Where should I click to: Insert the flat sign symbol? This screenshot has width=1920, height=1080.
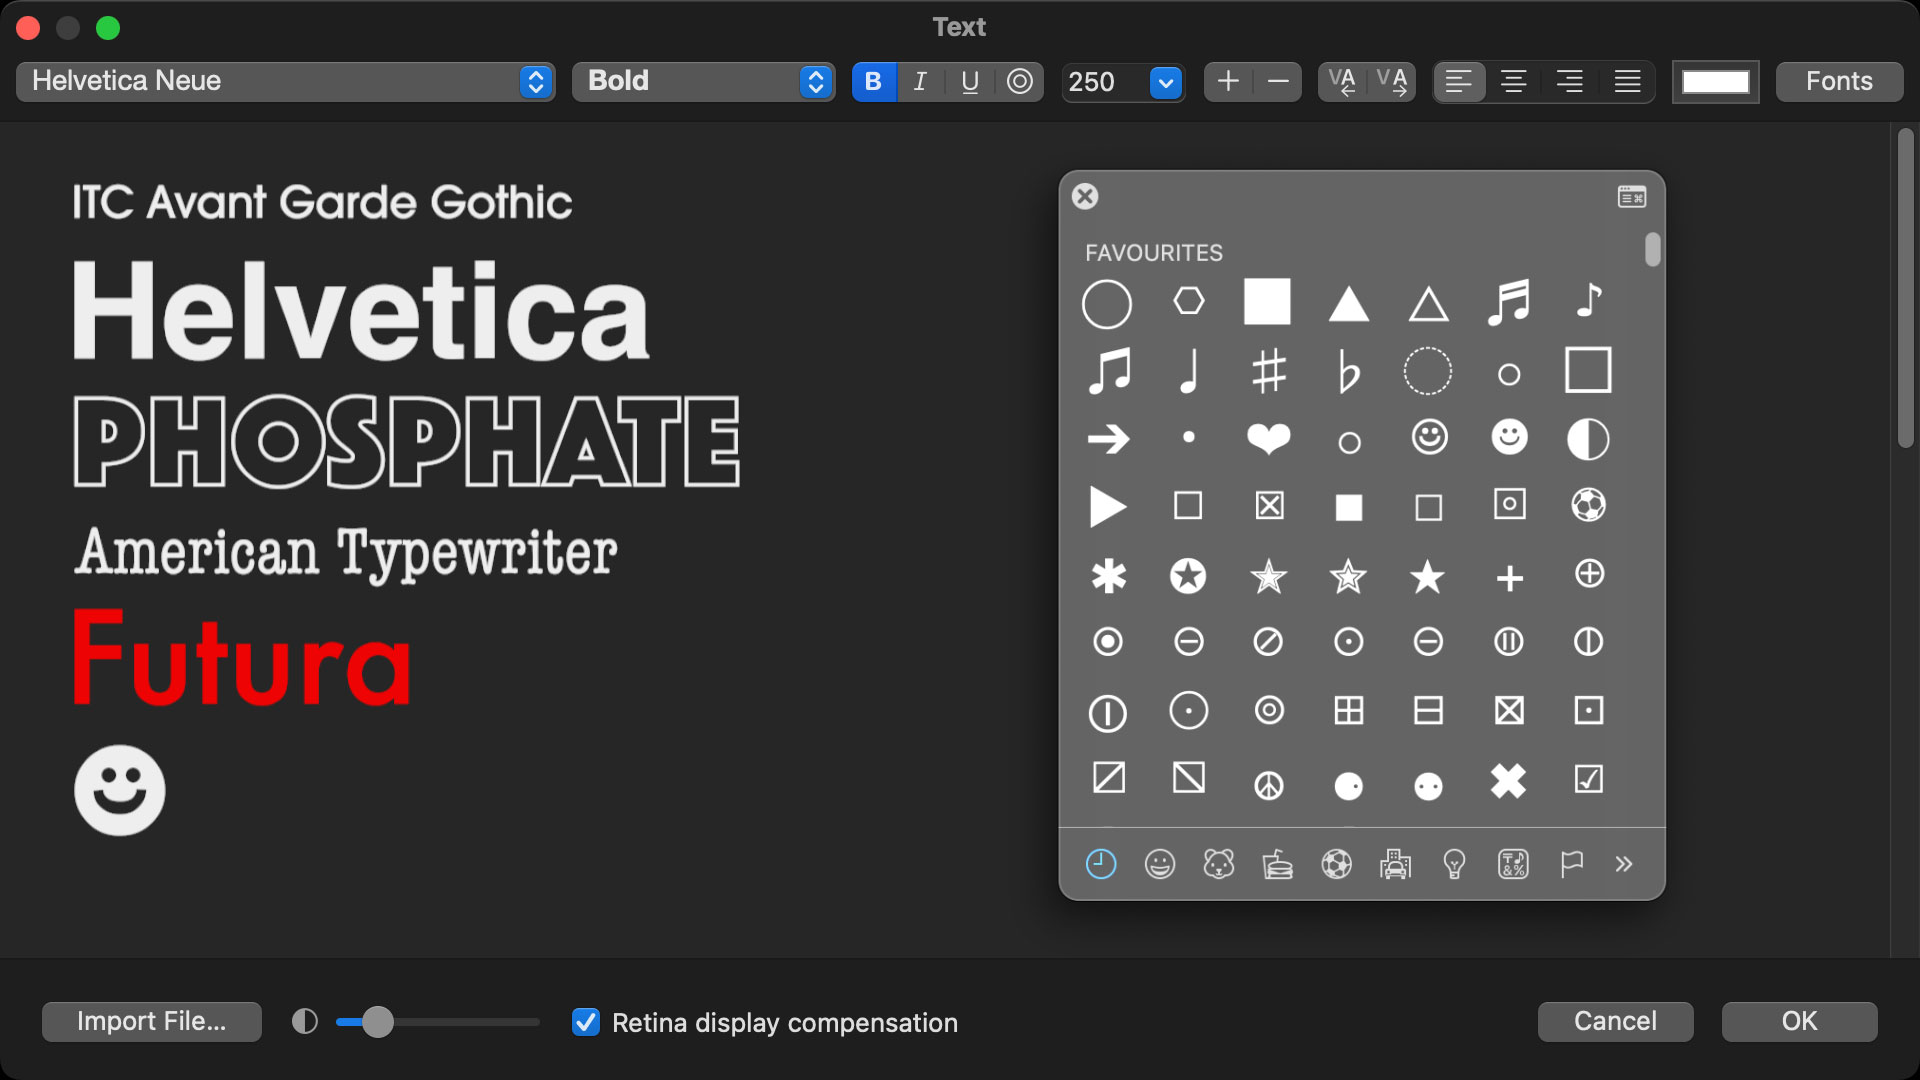point(1349,372)
